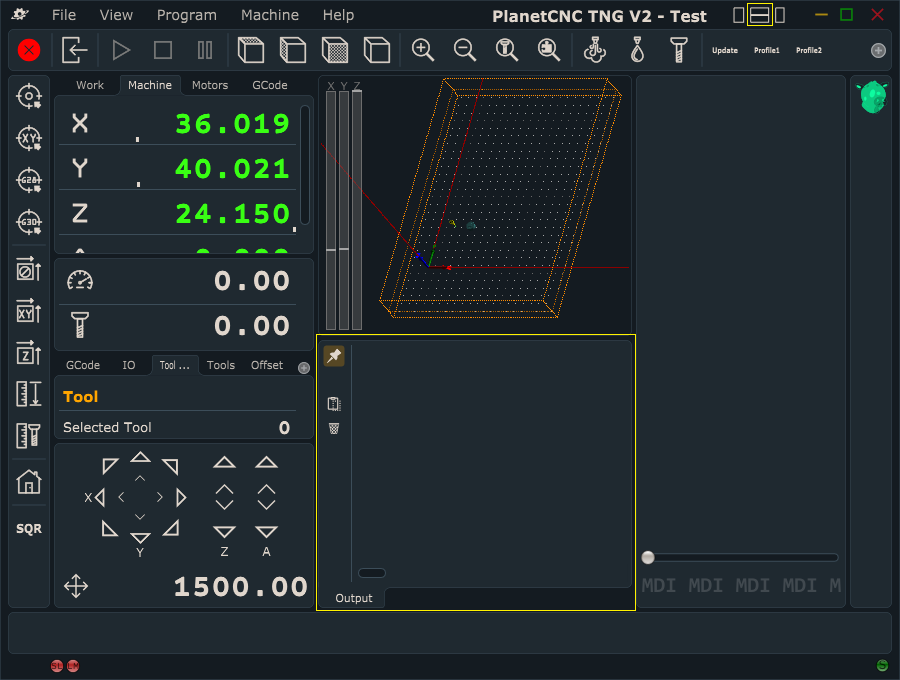Expand more tabs beside Offset tab
Viewport: 900px width, 680px height.
304,367
